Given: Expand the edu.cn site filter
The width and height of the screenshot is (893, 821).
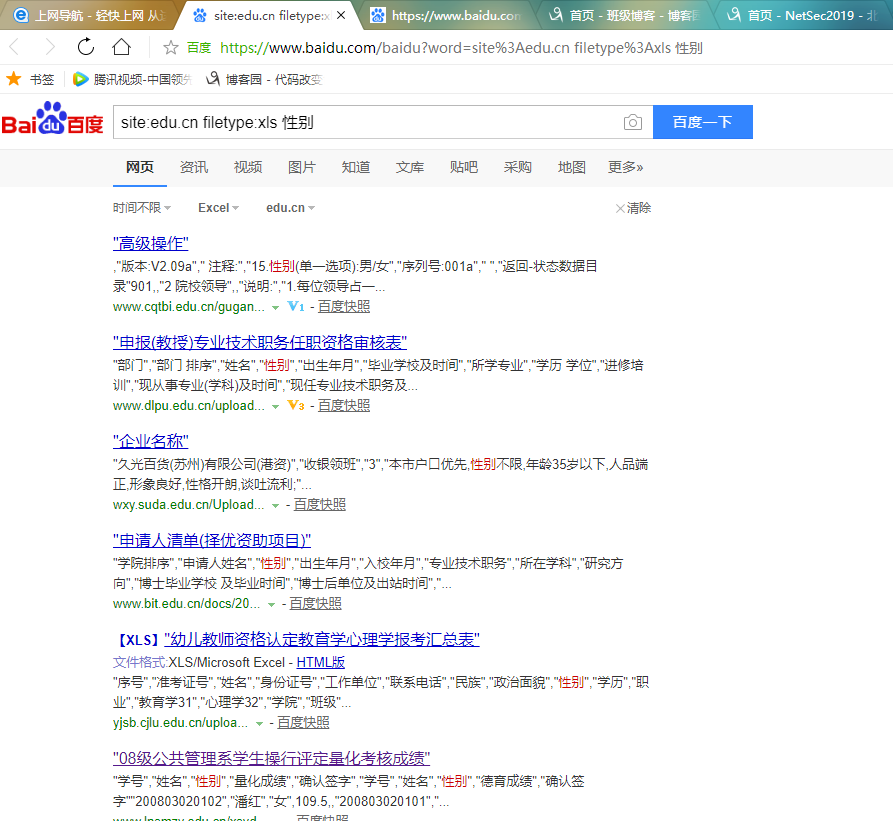Looking at the screenshot, I should coord(290,208).
